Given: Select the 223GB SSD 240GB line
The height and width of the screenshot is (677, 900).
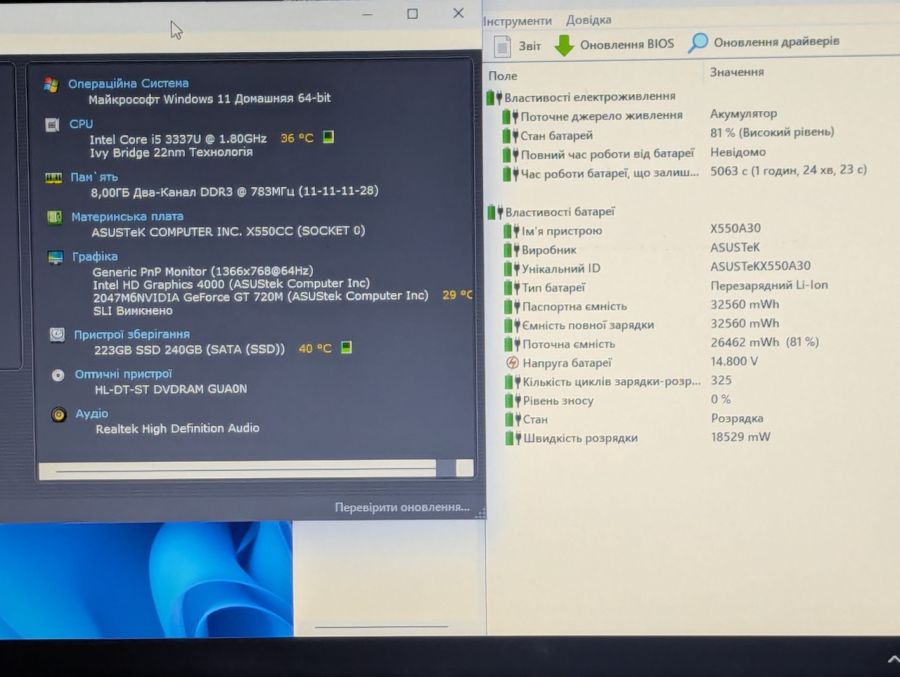Looking at the screenshot, I should click(189, 349).
